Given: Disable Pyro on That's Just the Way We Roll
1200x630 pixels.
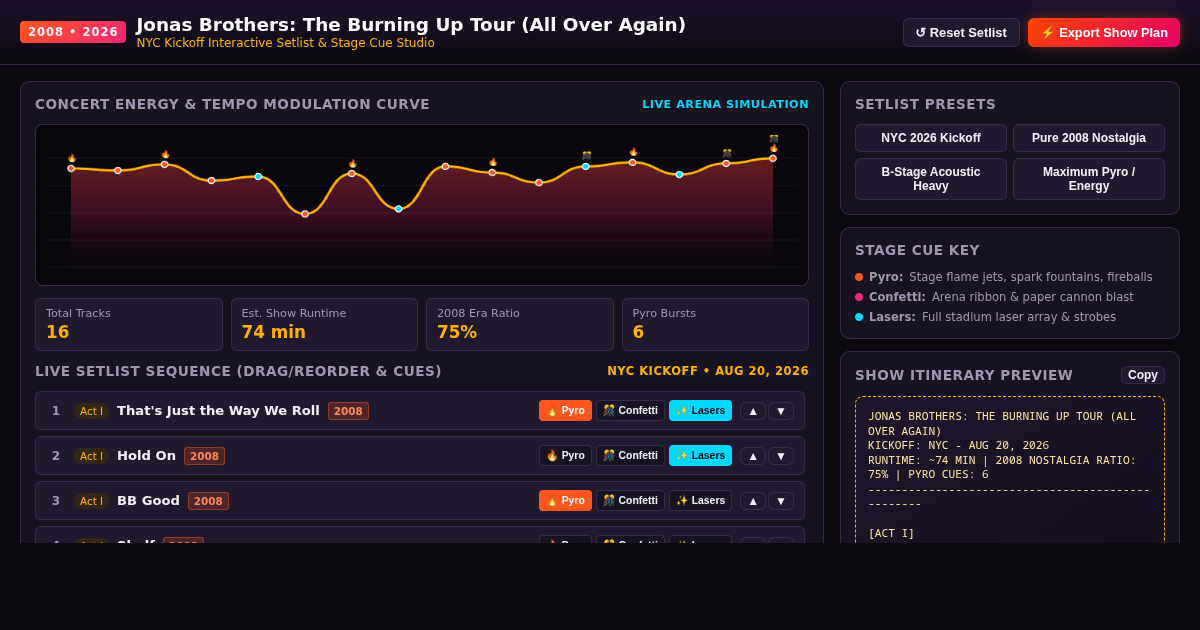Looking at the screenshot, I should point(565,411).
